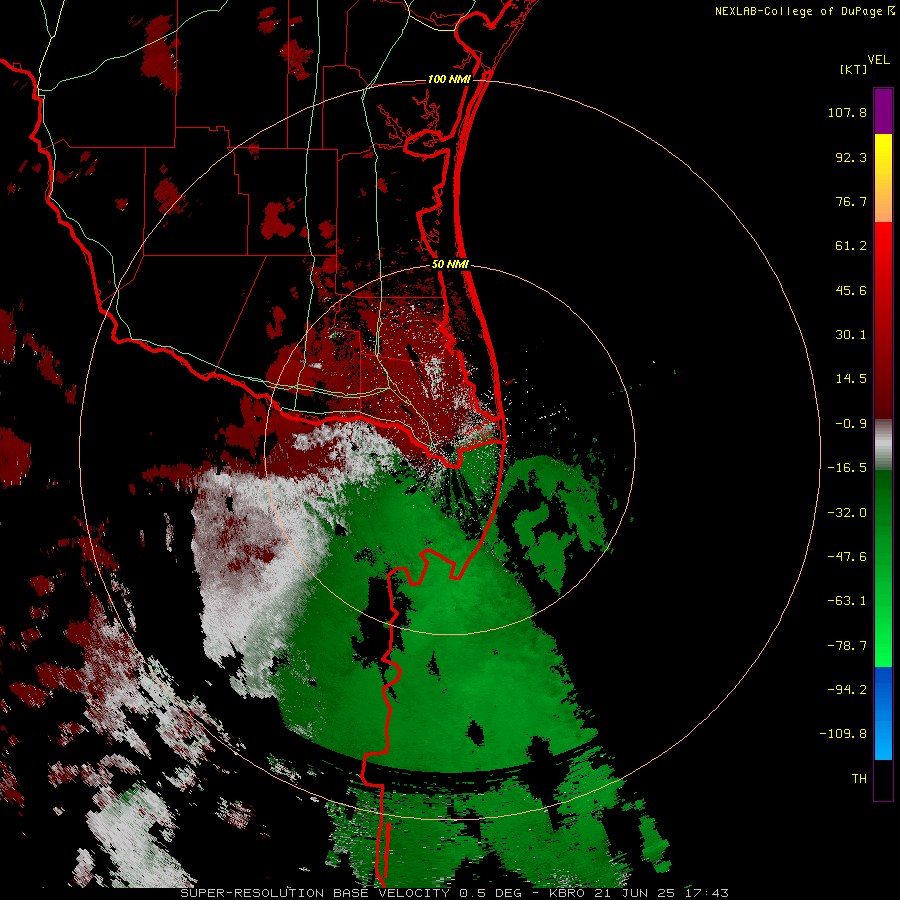Click the NEXLAB-College of DuPage label

(x=799, y=11)
